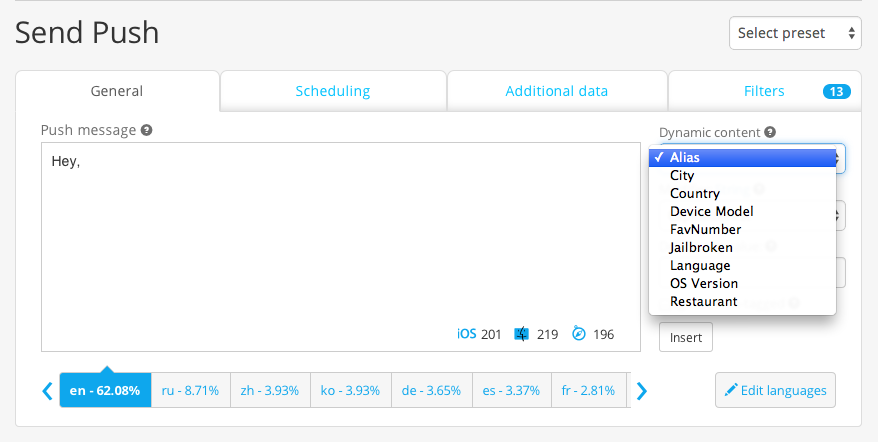Screen dimensions: 878x442
Task: Click the left arrow of language list
Action: (x=48, y=390)
